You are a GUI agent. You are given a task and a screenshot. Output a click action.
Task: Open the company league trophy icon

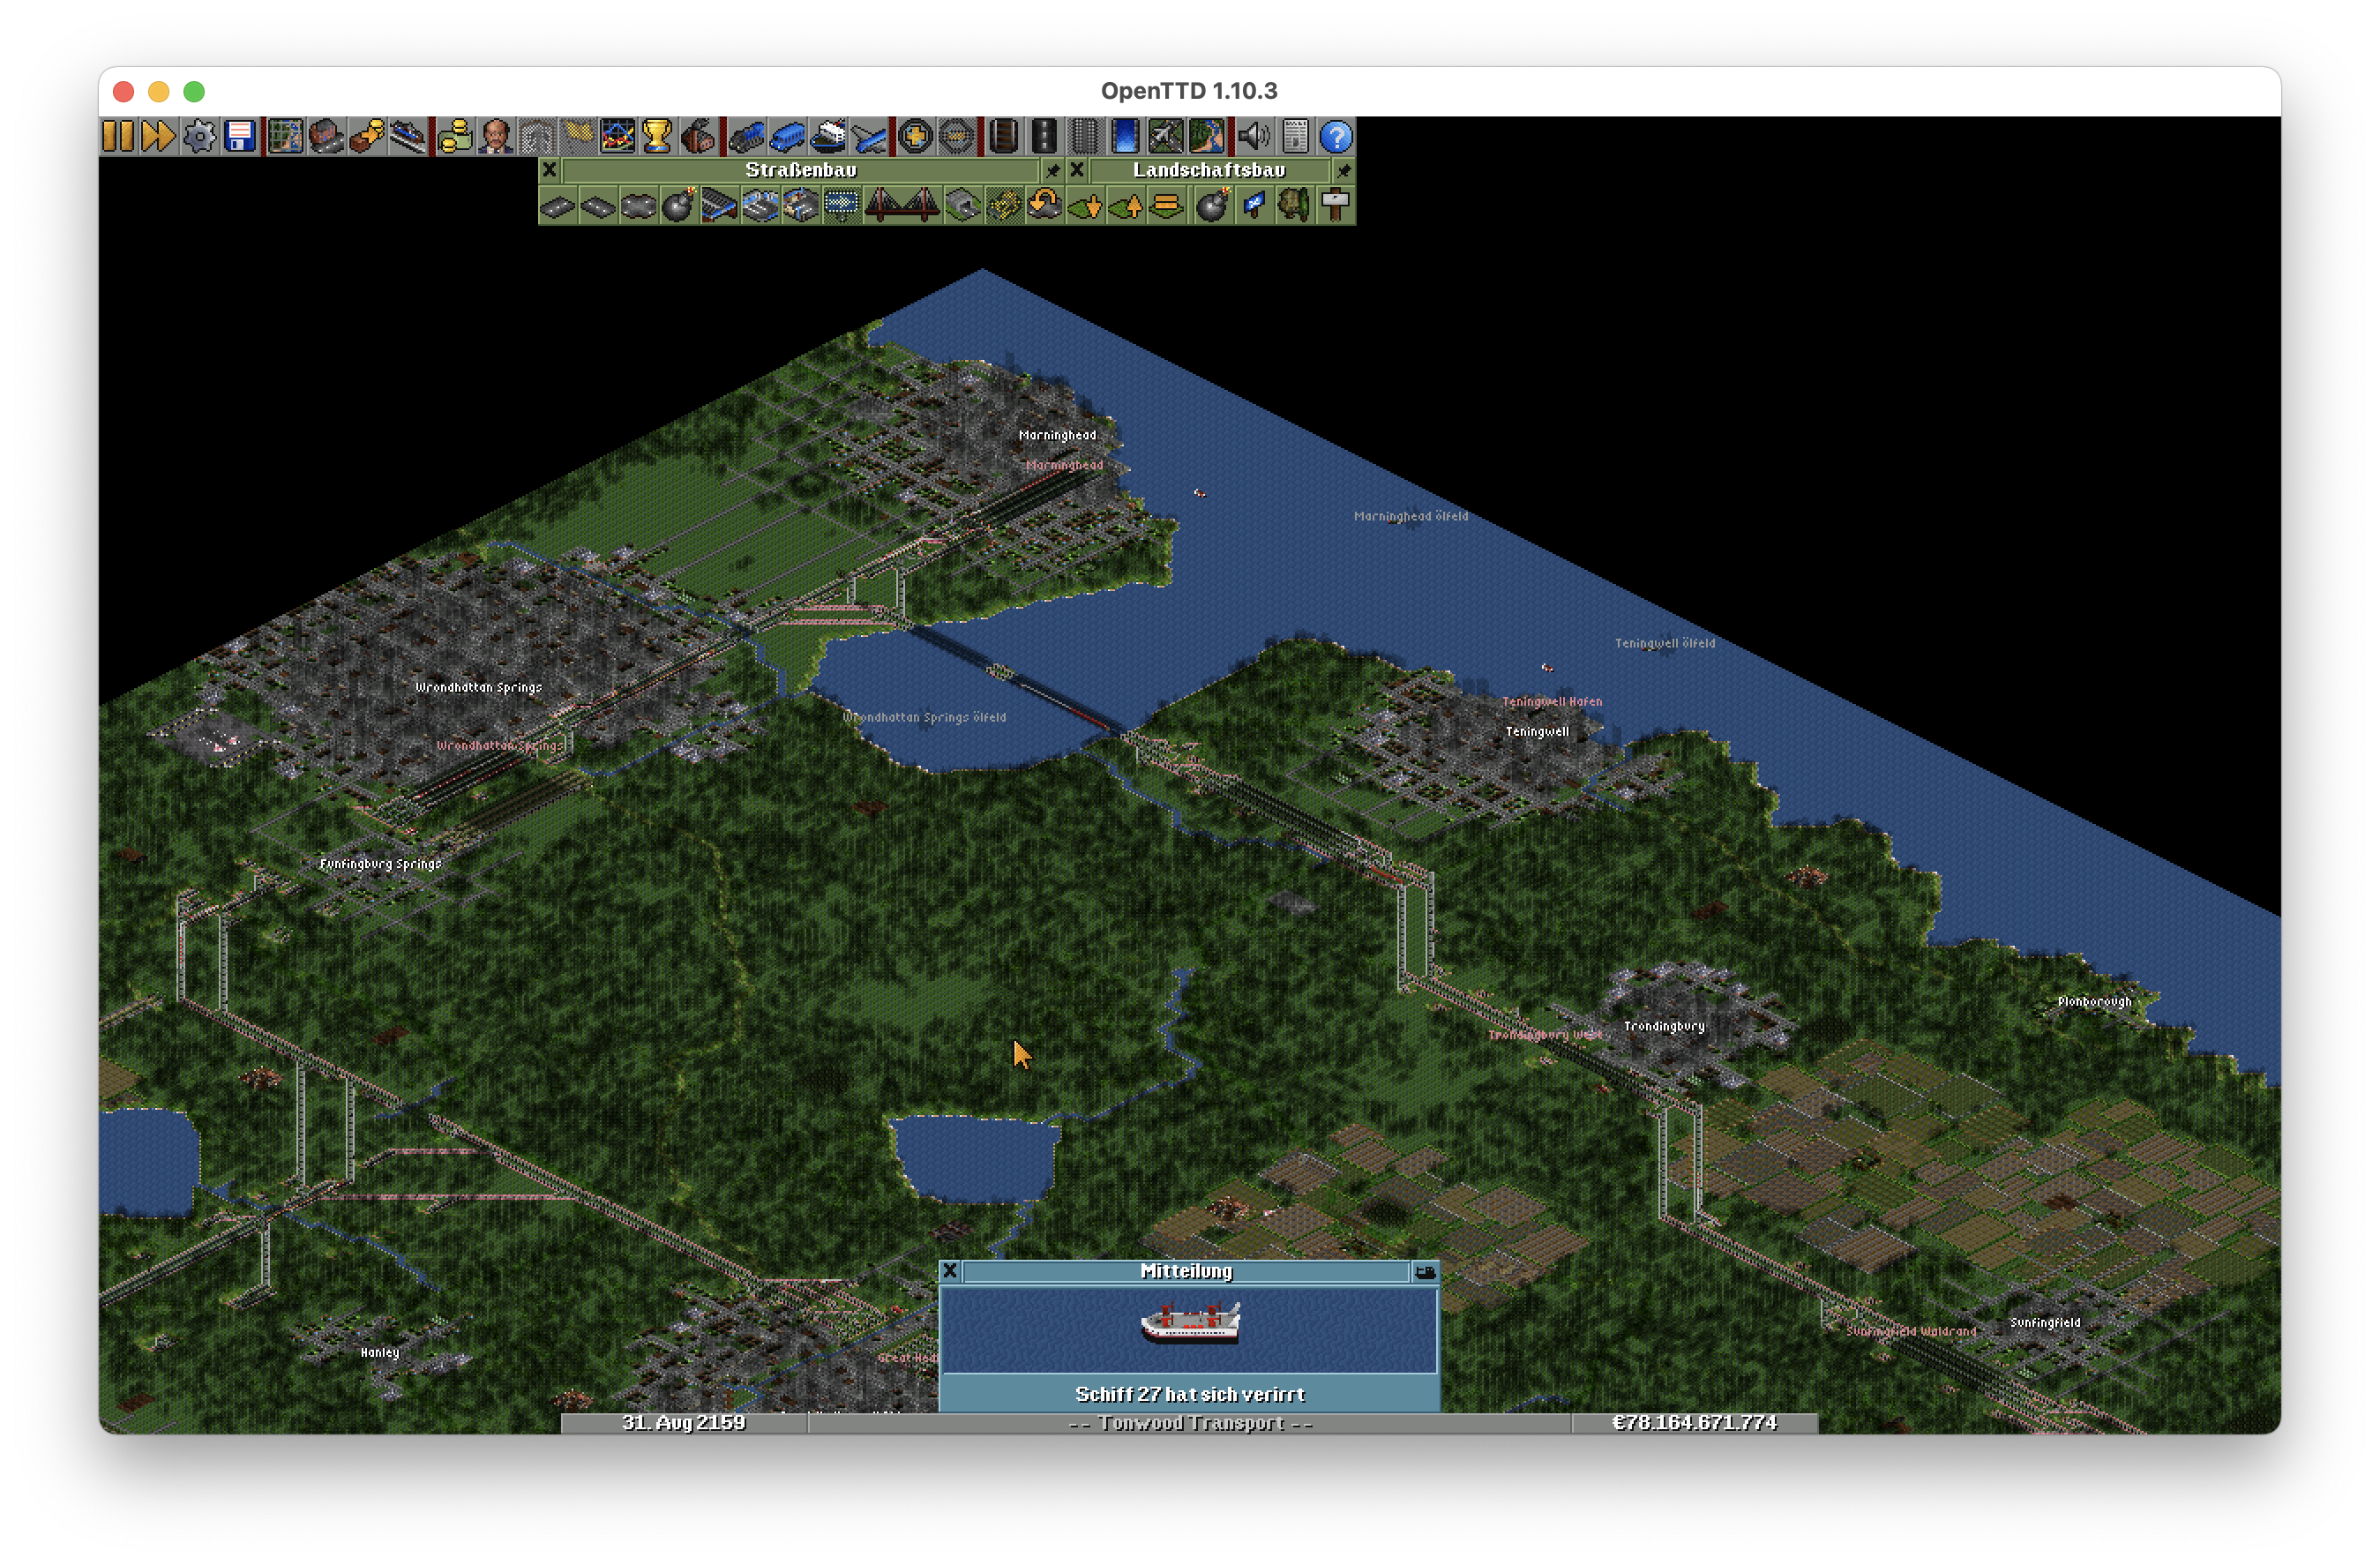[657, 136]
